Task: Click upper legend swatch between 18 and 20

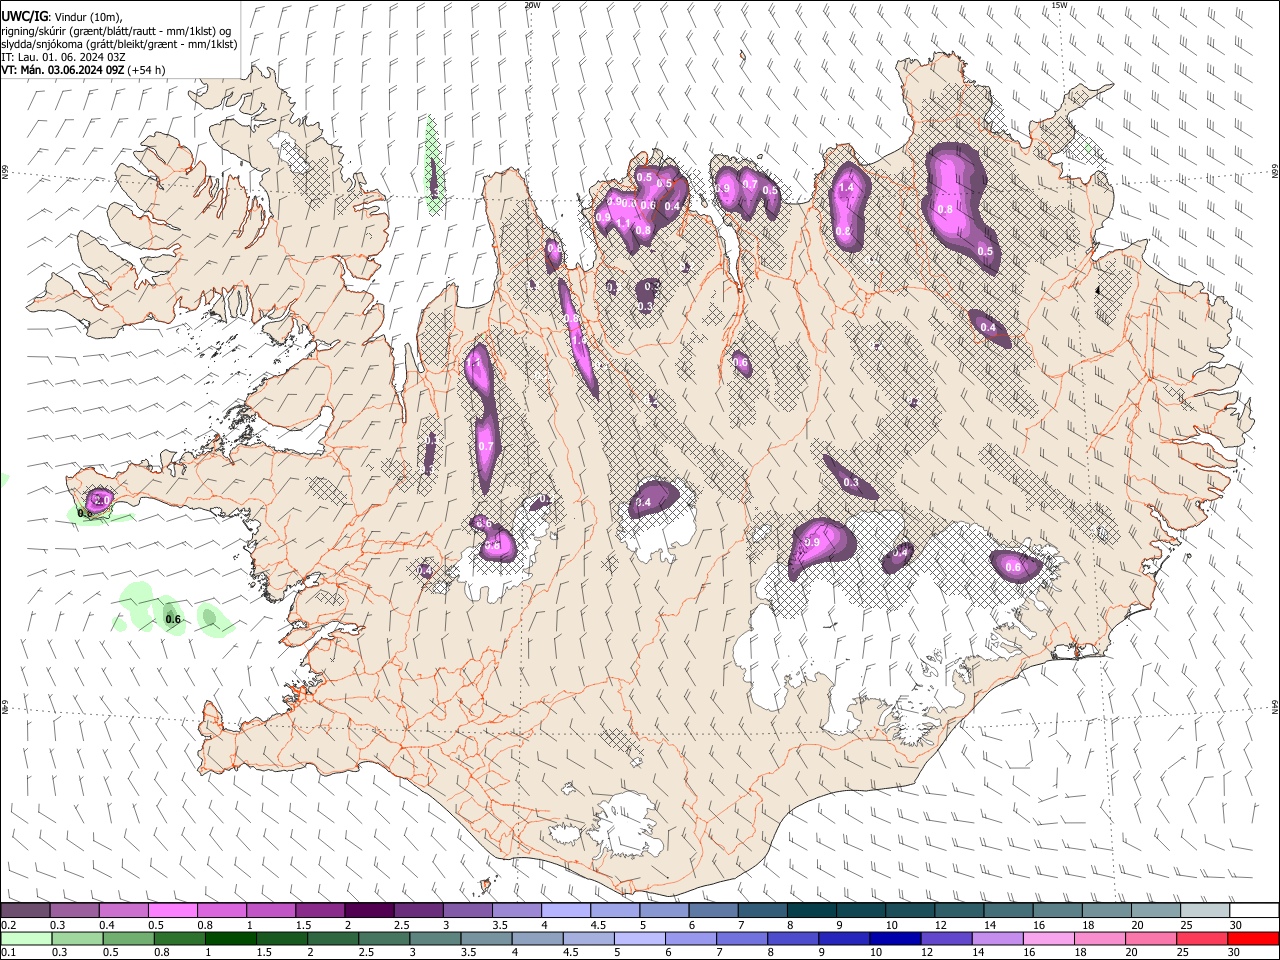Action: (1107, 911)
